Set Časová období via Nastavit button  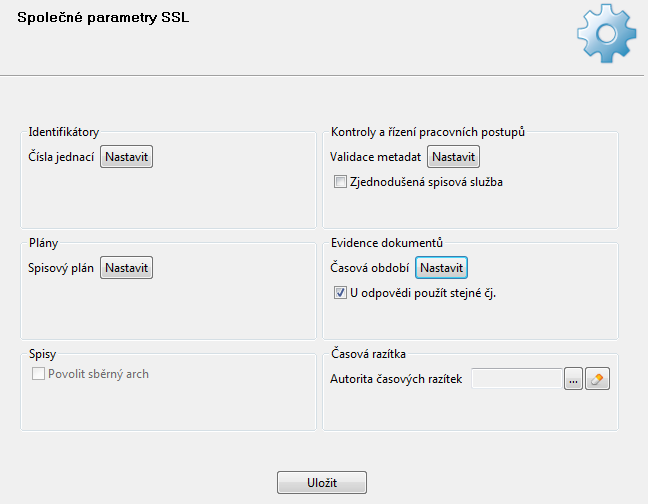[441, 268]
